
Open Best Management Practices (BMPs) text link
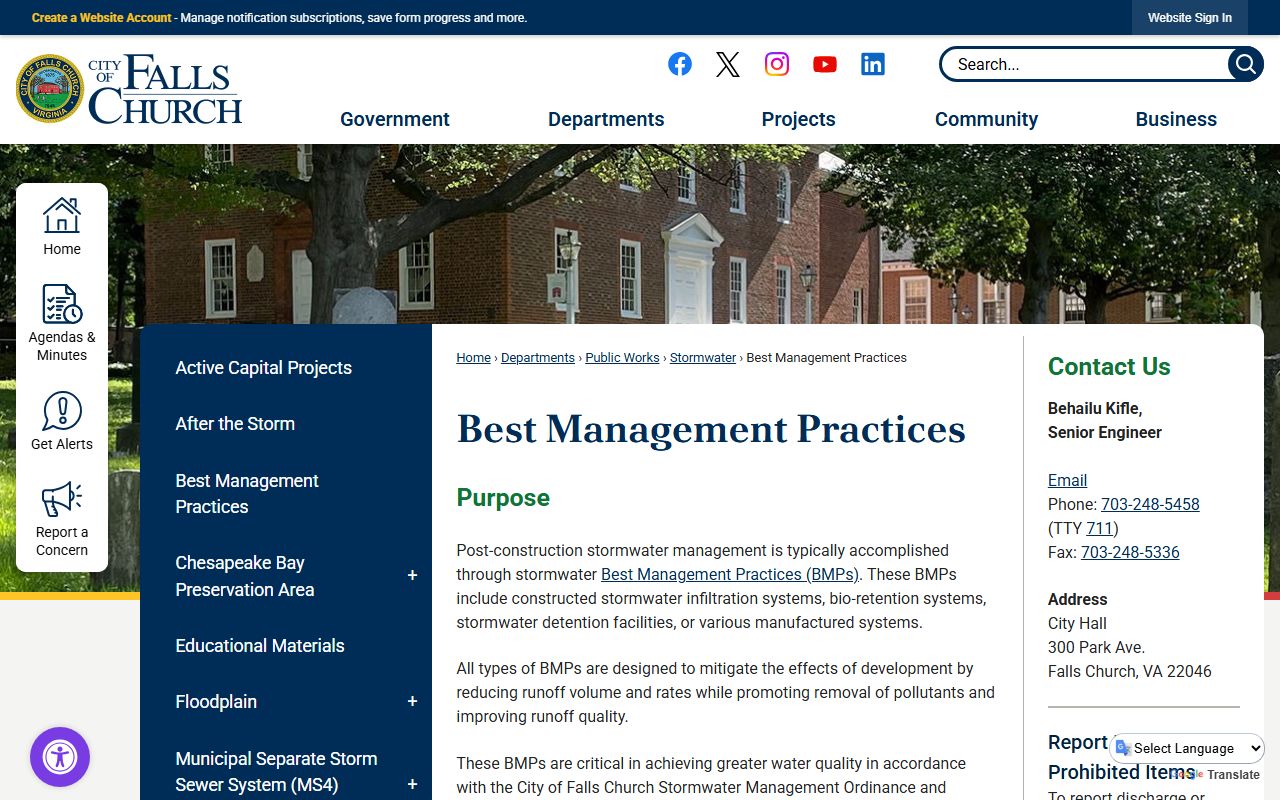730,574
